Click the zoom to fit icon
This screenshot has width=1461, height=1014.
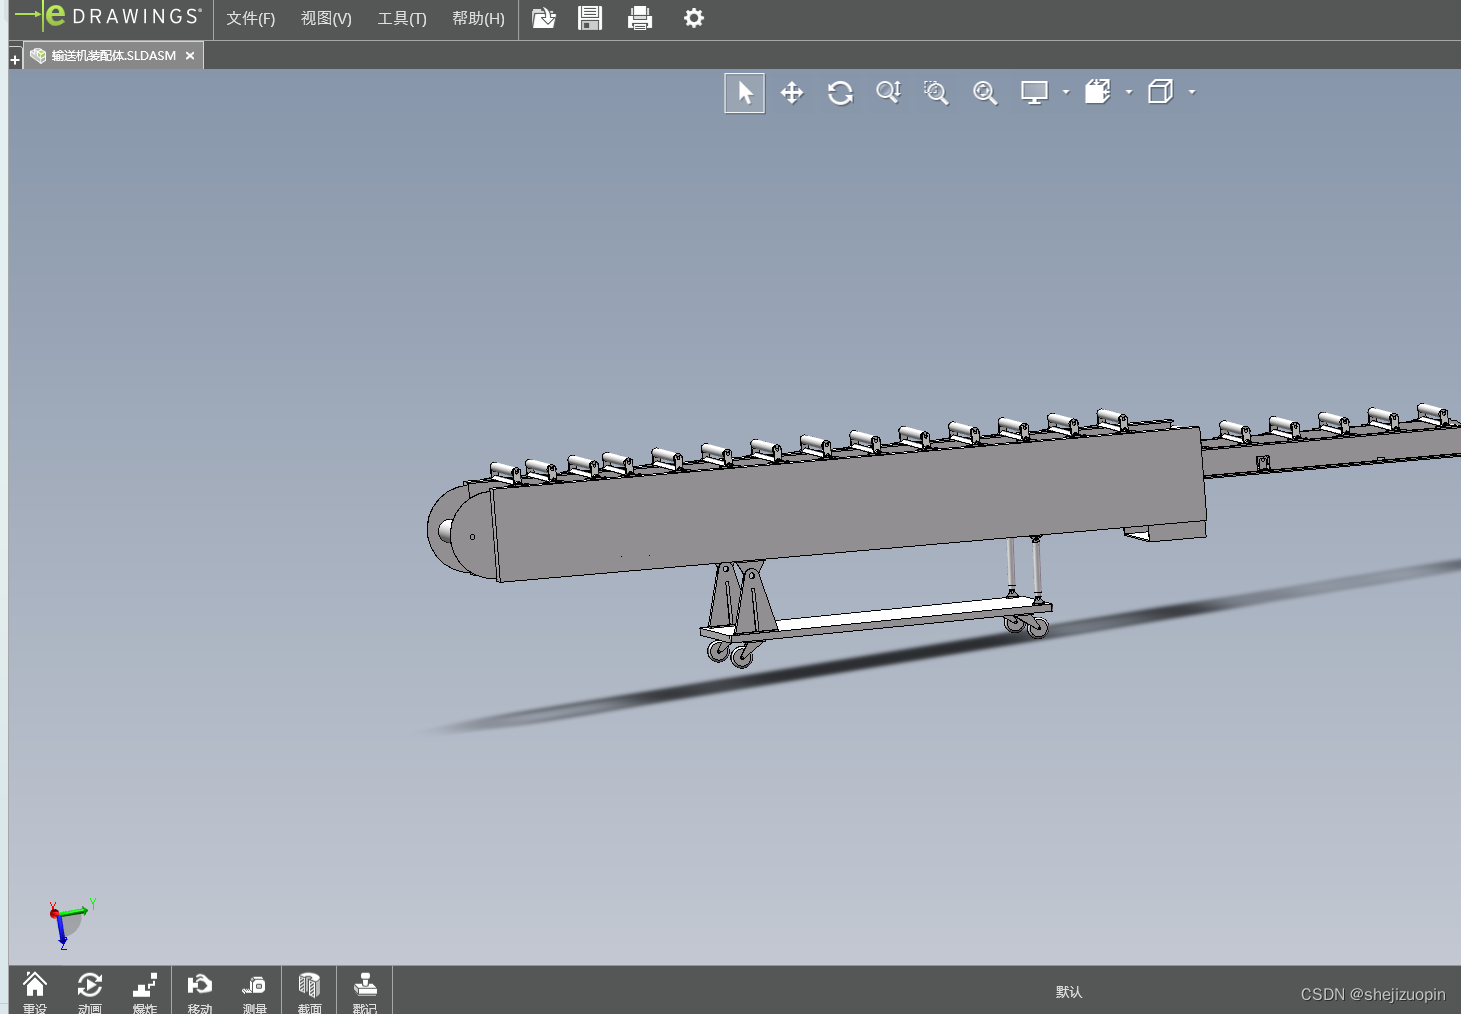tap(985, 93)
